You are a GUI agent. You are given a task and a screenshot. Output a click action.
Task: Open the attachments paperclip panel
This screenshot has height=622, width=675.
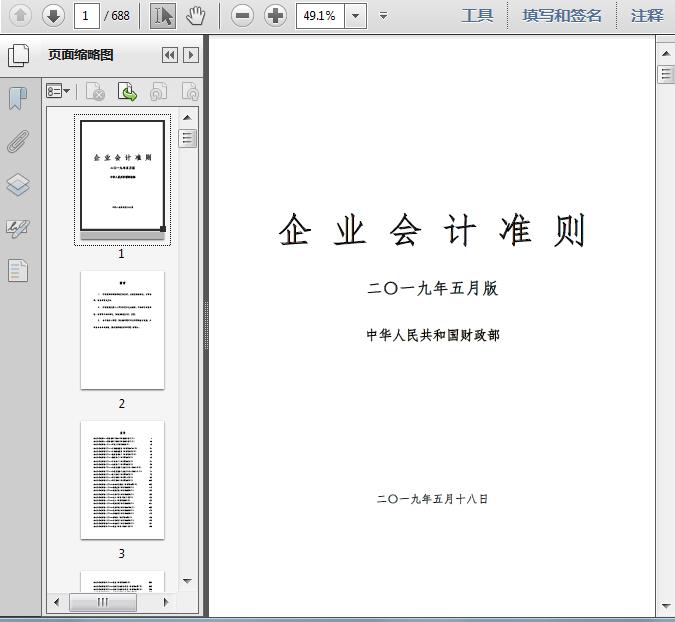pos(18,142)
